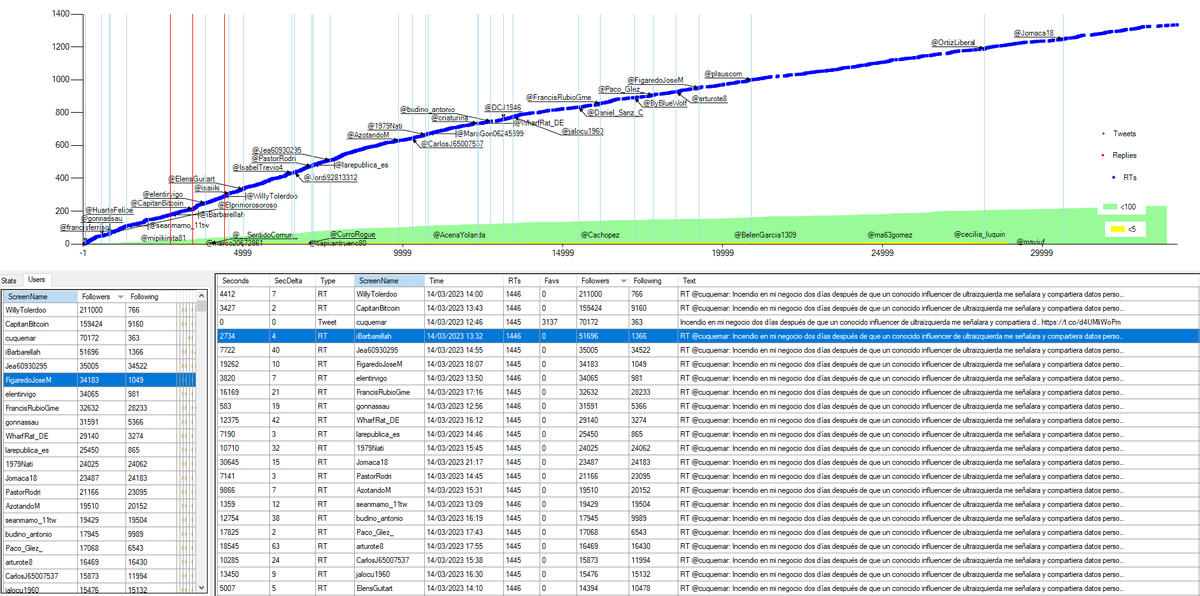Select the Users tab

point(36,281)
